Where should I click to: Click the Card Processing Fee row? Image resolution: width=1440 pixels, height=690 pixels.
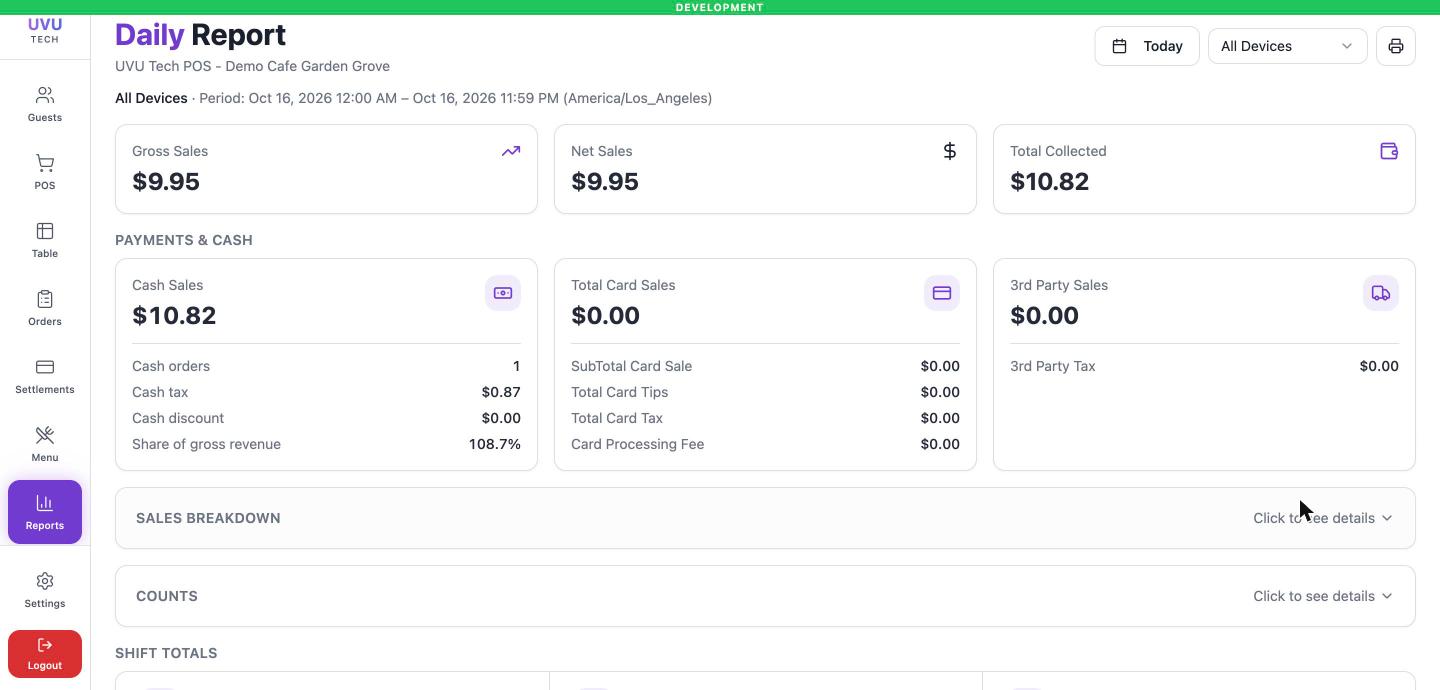[765, 444]
